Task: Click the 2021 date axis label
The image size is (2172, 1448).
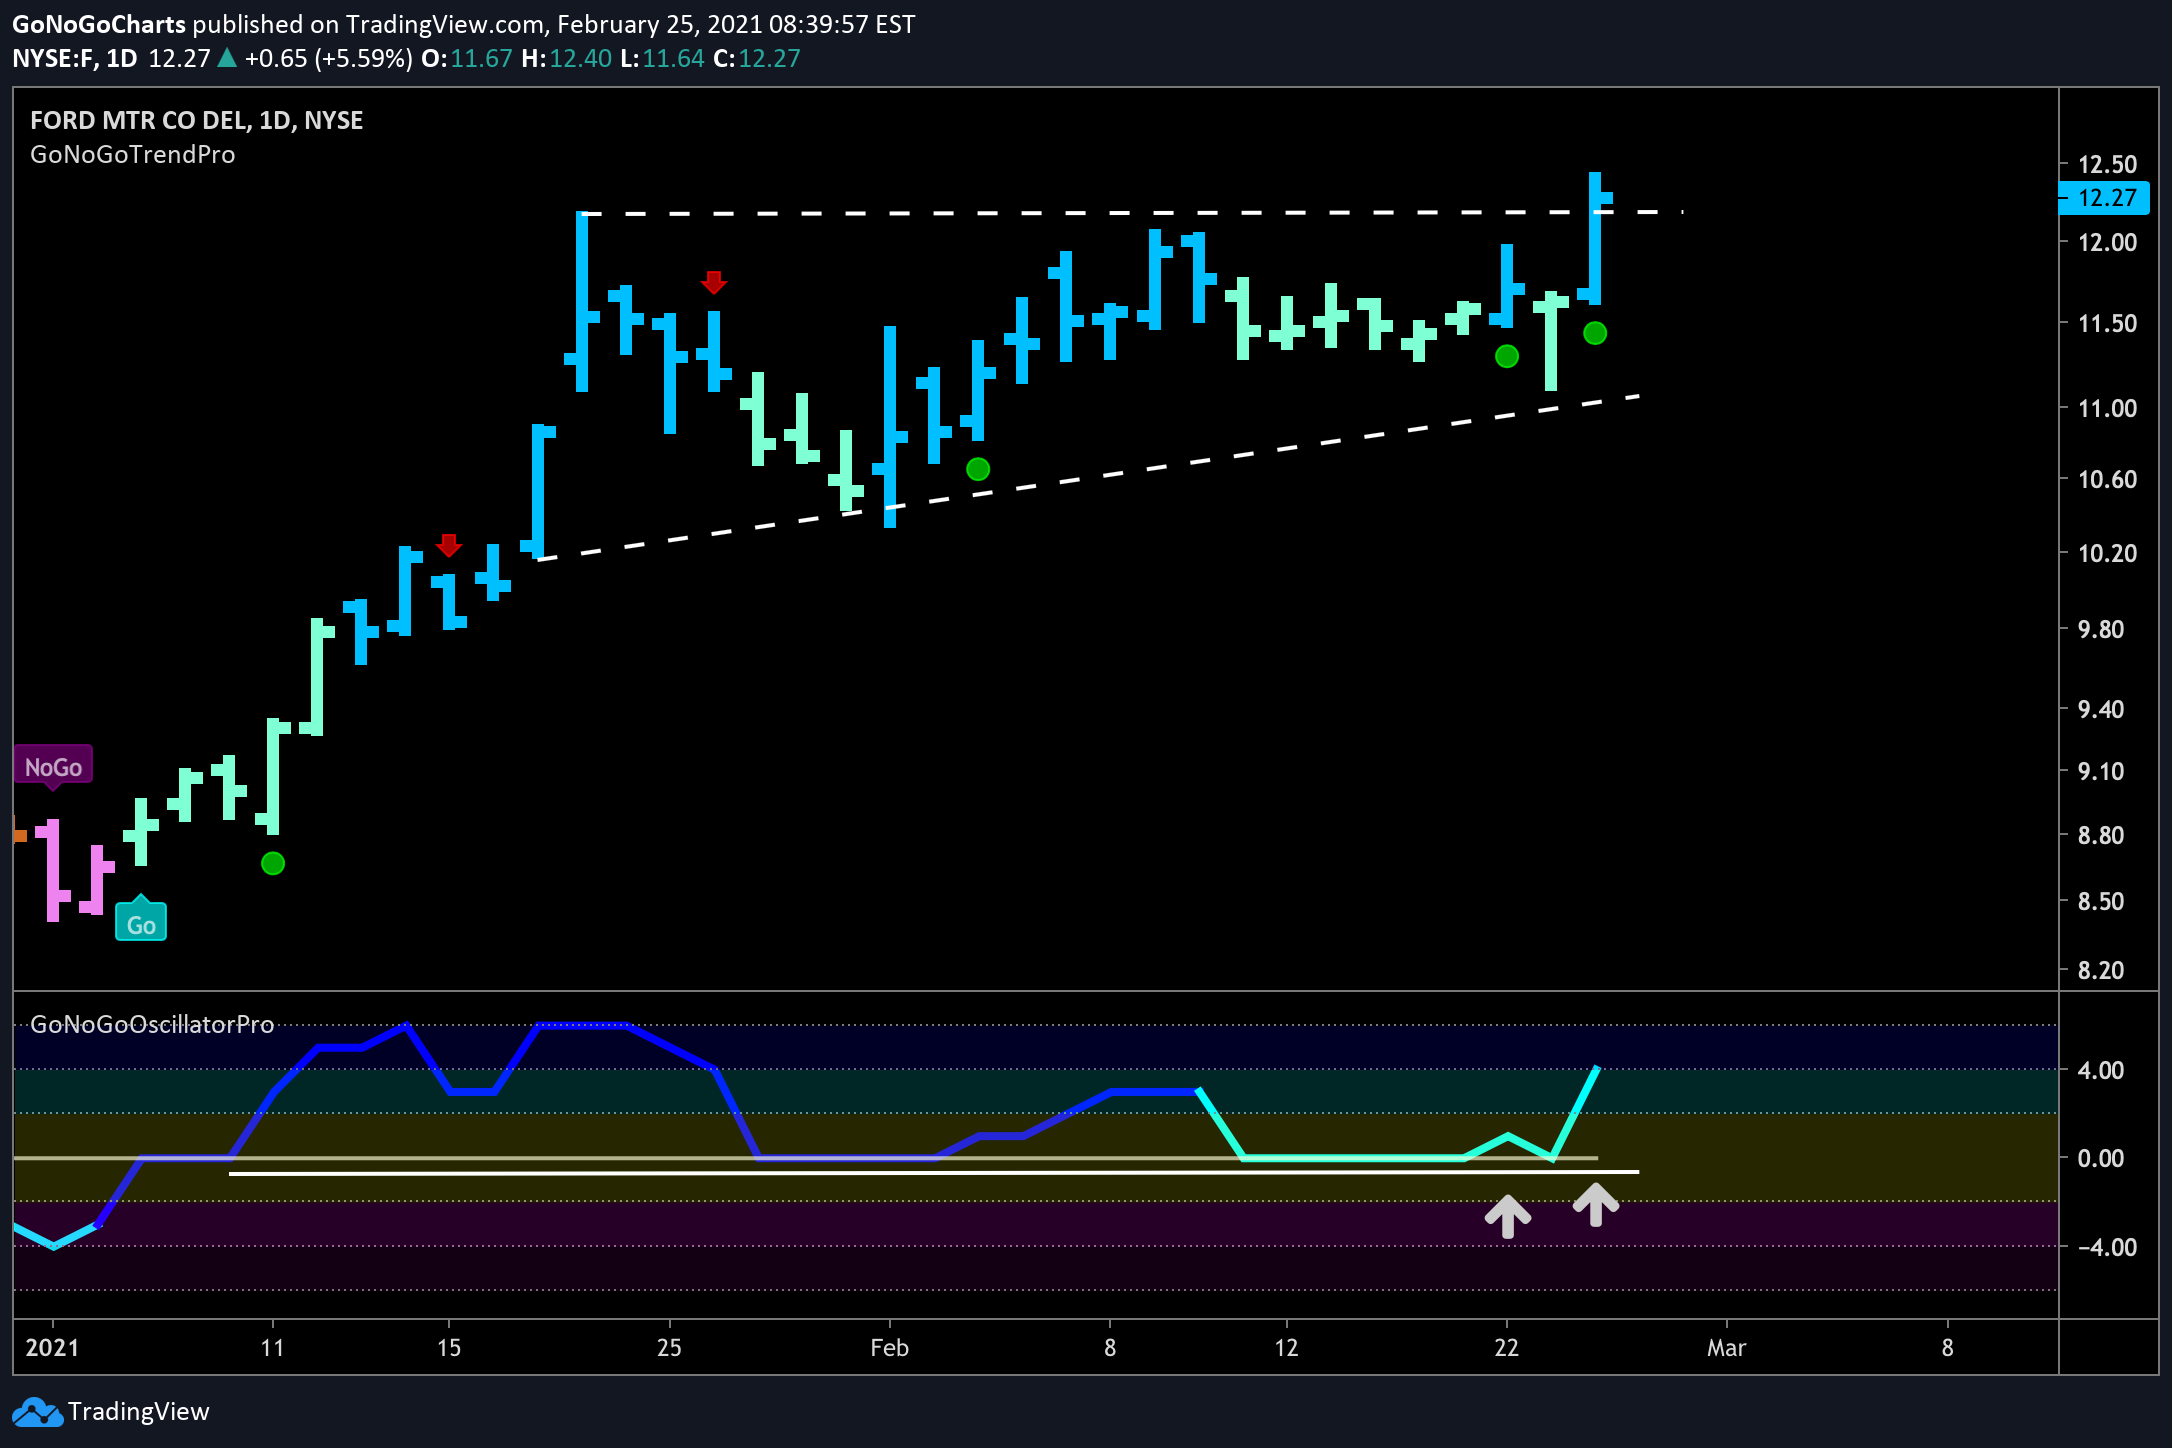Action: [52, 1348]
